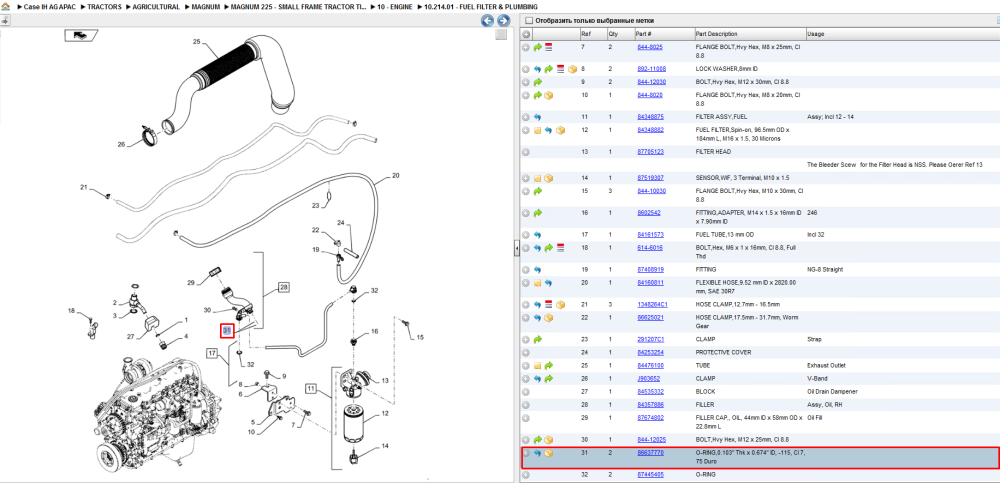The height and width of the screenshot is (483, 1000).
Task: Open part number link 84348882
Action: point(651,130)
